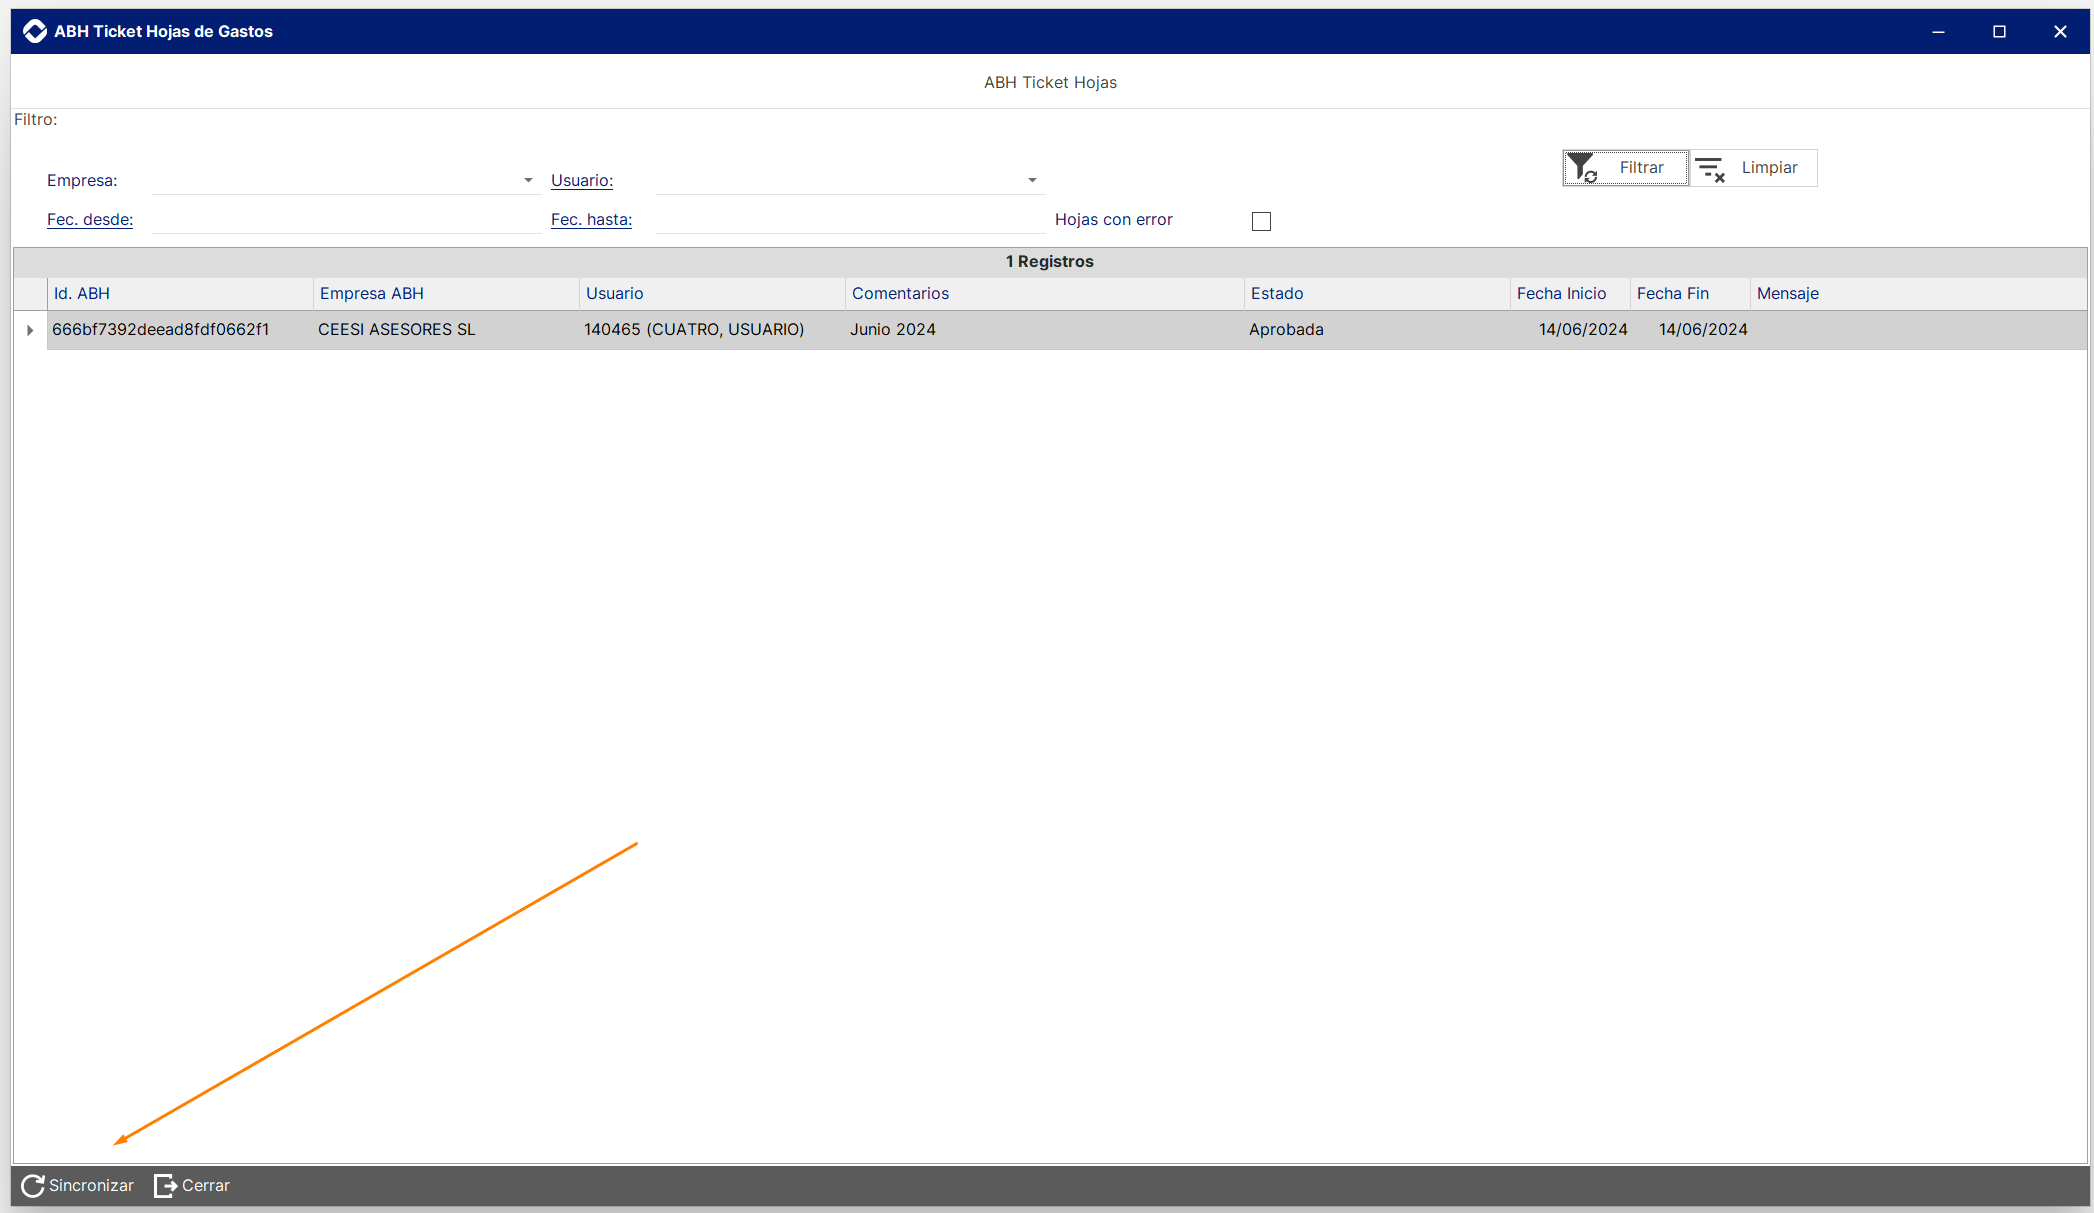Click the Cerrar exit icon

click(165, 1185)
